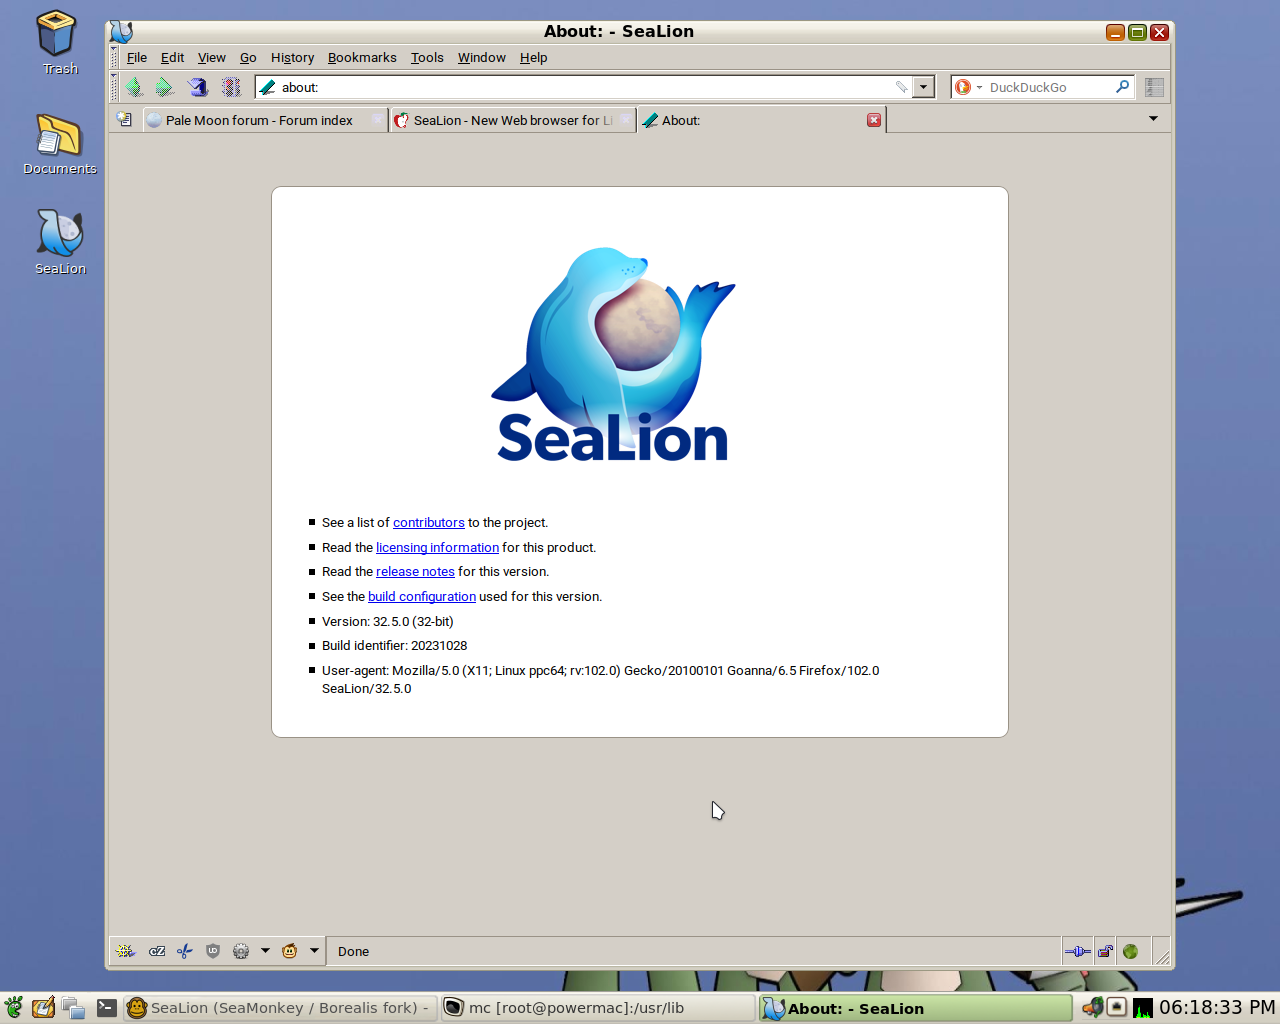
Task: Launch SeaLion from desktop icon
Action: [60, 242]
